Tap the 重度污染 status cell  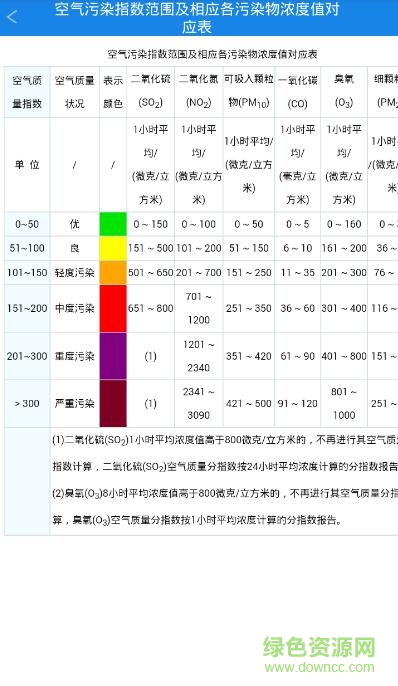pos(75,356)
